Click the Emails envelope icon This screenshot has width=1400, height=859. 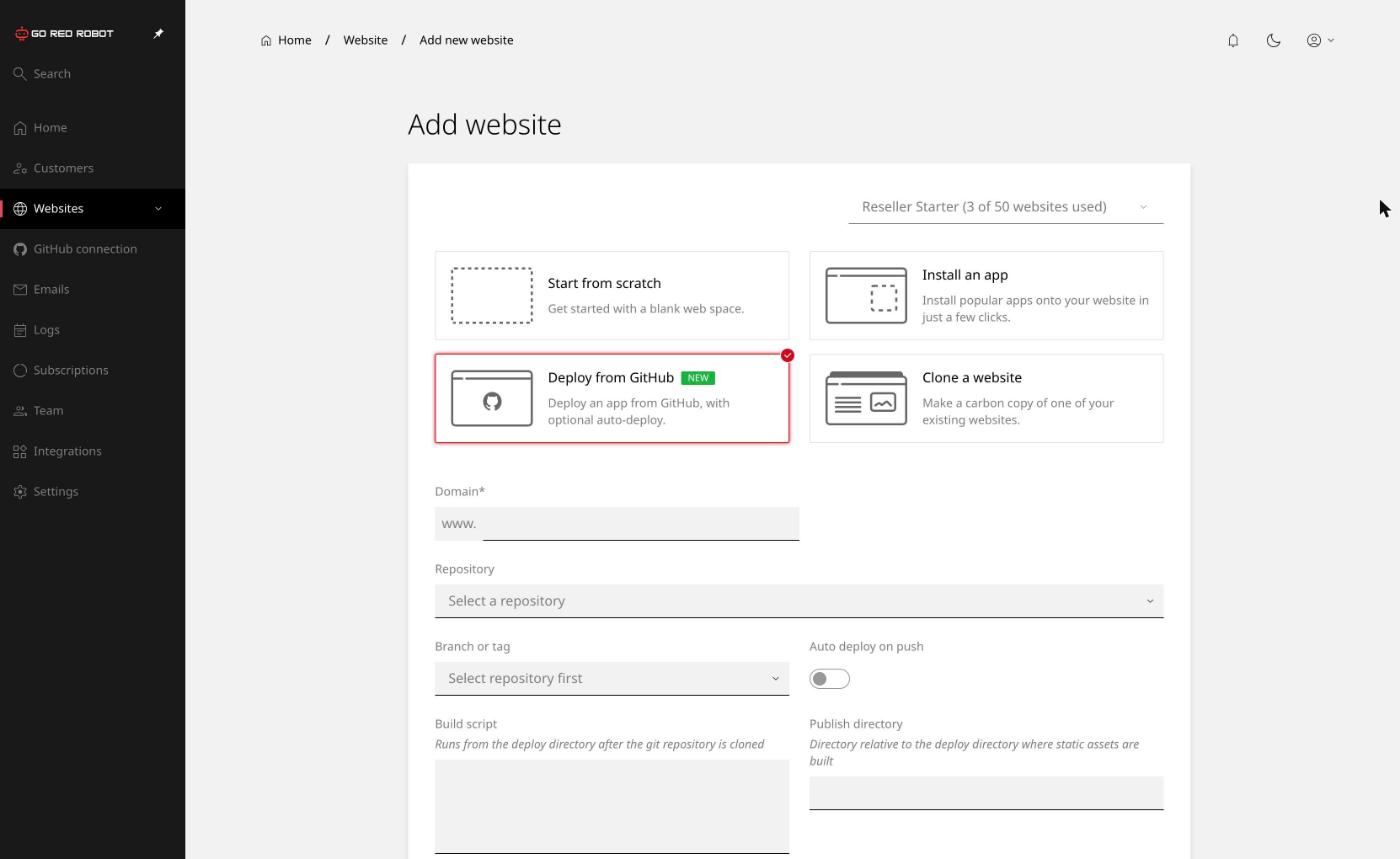click(20, 289)
